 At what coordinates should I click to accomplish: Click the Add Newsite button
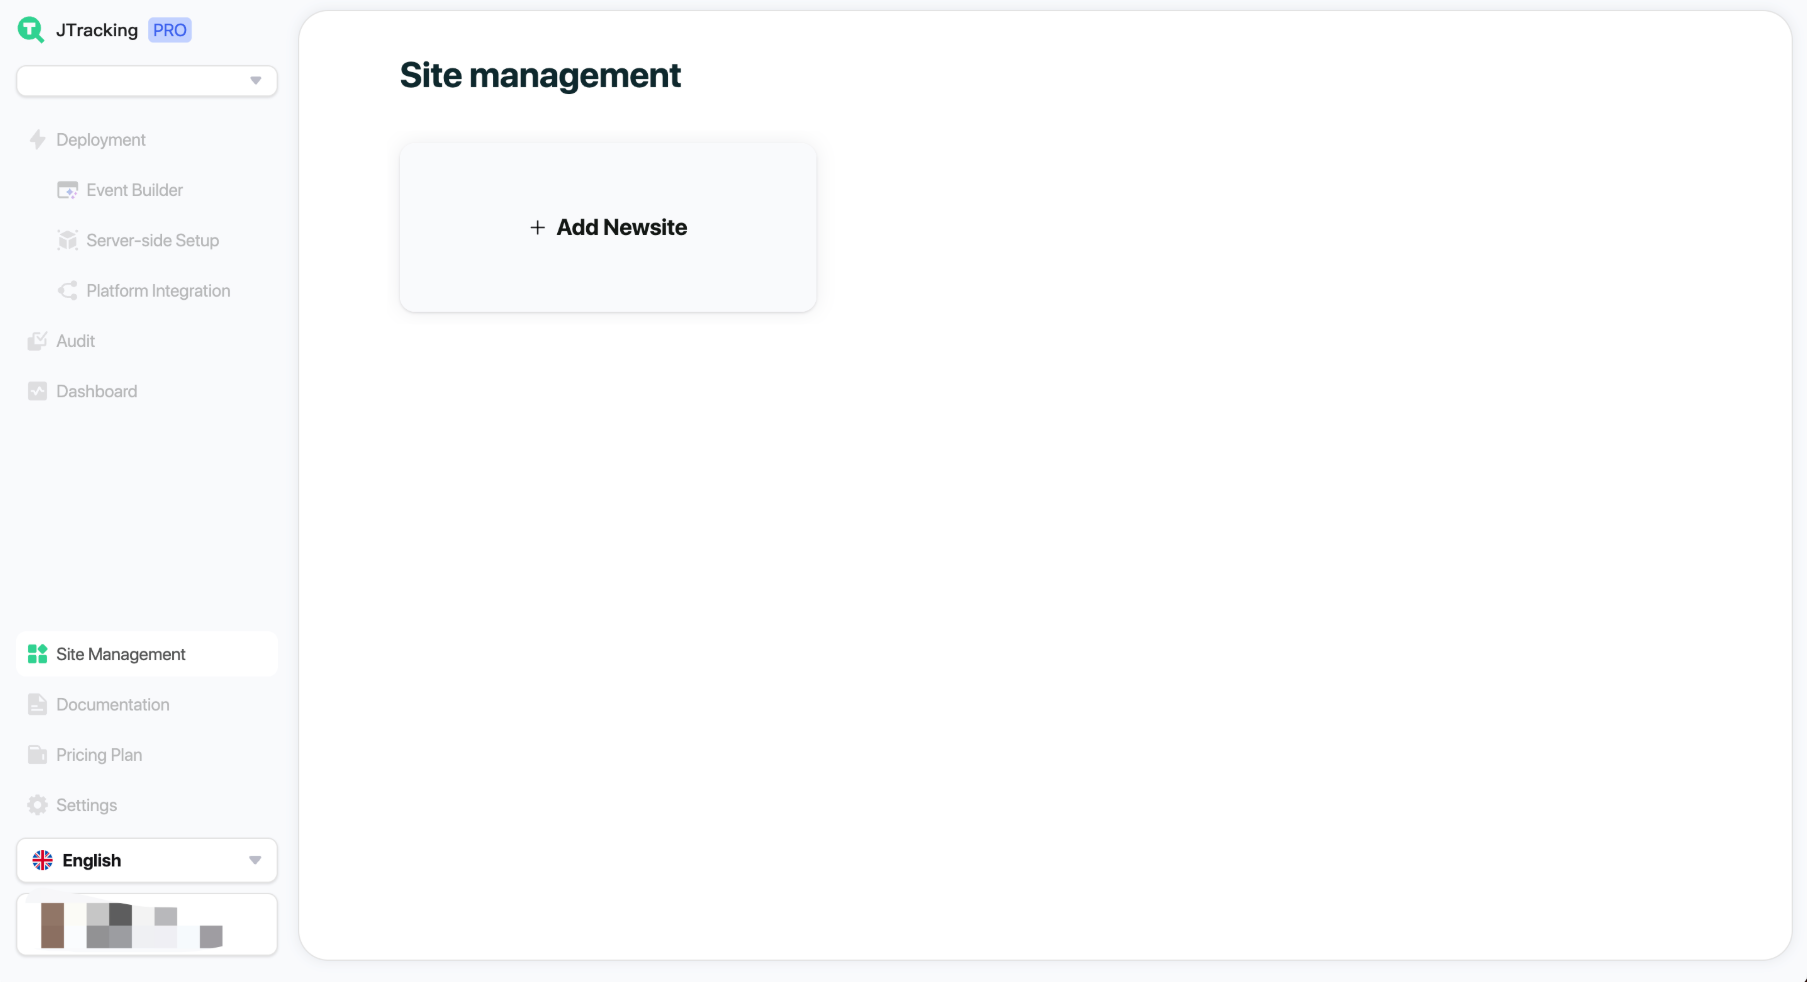tap(608, 228)
